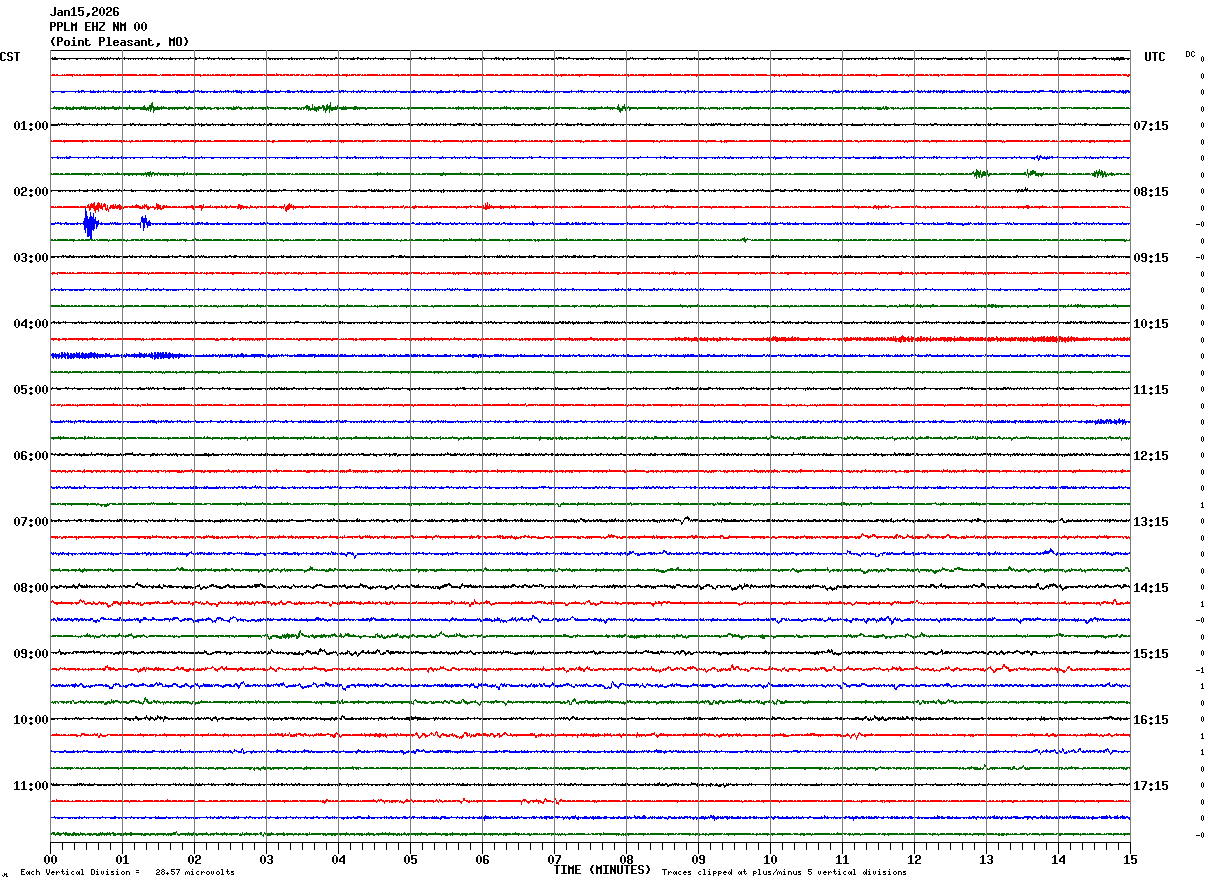Select the 06:00 CST row label
Screen dimensions: 1210x886
coord(31,456)
